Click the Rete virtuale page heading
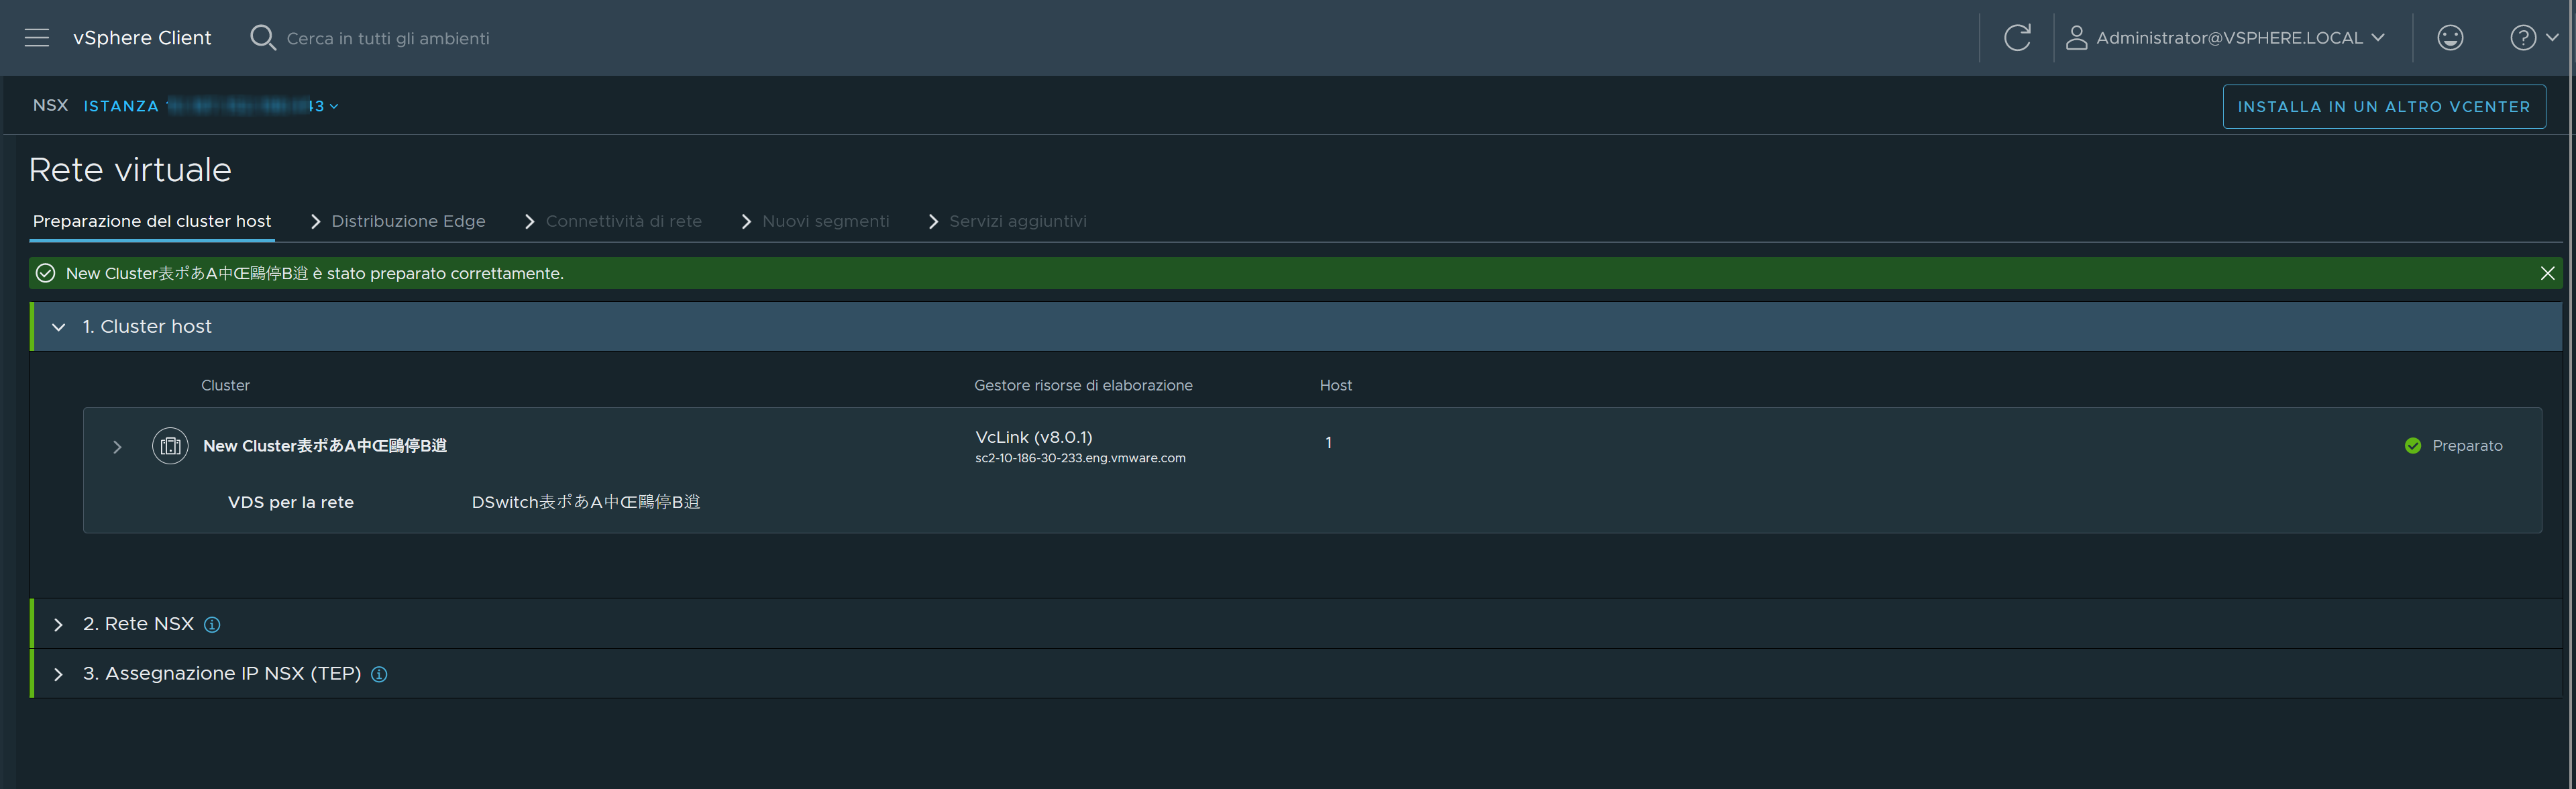2576x789 pixels. click(130, 170)
